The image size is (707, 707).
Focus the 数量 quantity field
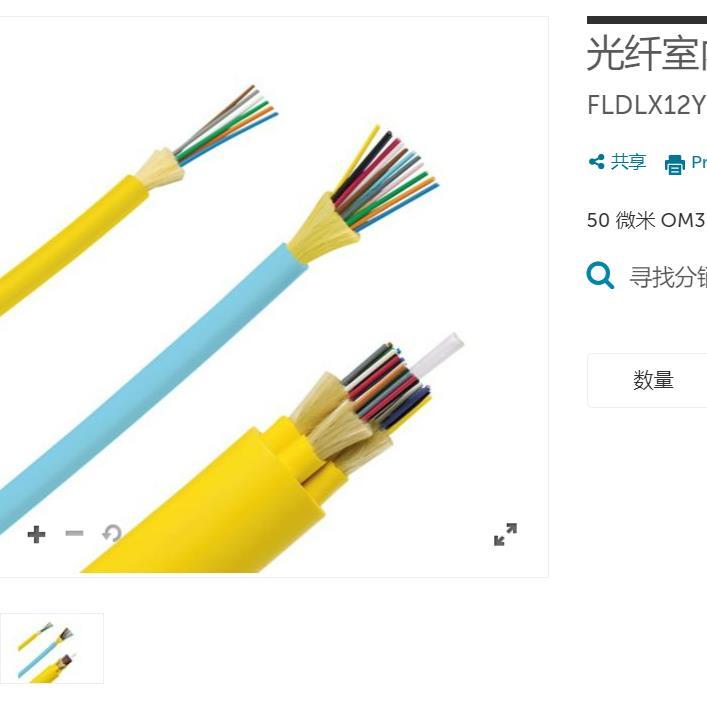pyautogui.click(x=647, y=380)
